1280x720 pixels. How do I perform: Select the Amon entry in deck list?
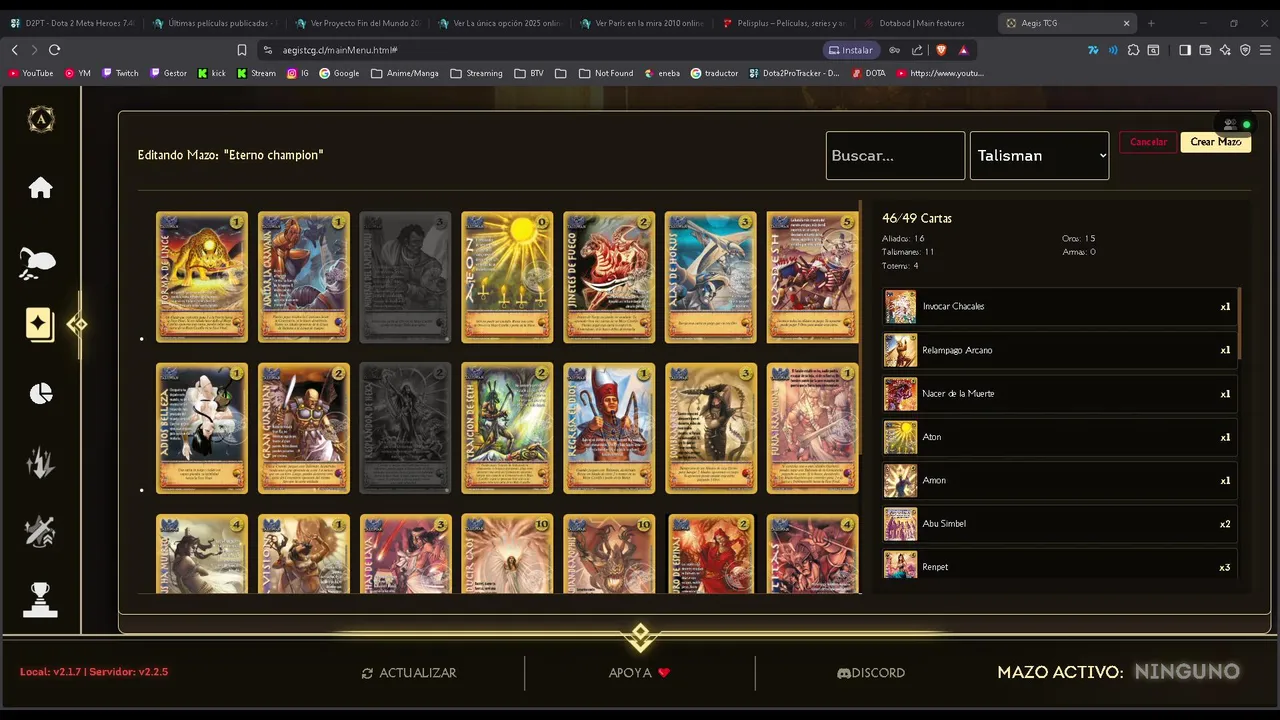coord(1060,480)
